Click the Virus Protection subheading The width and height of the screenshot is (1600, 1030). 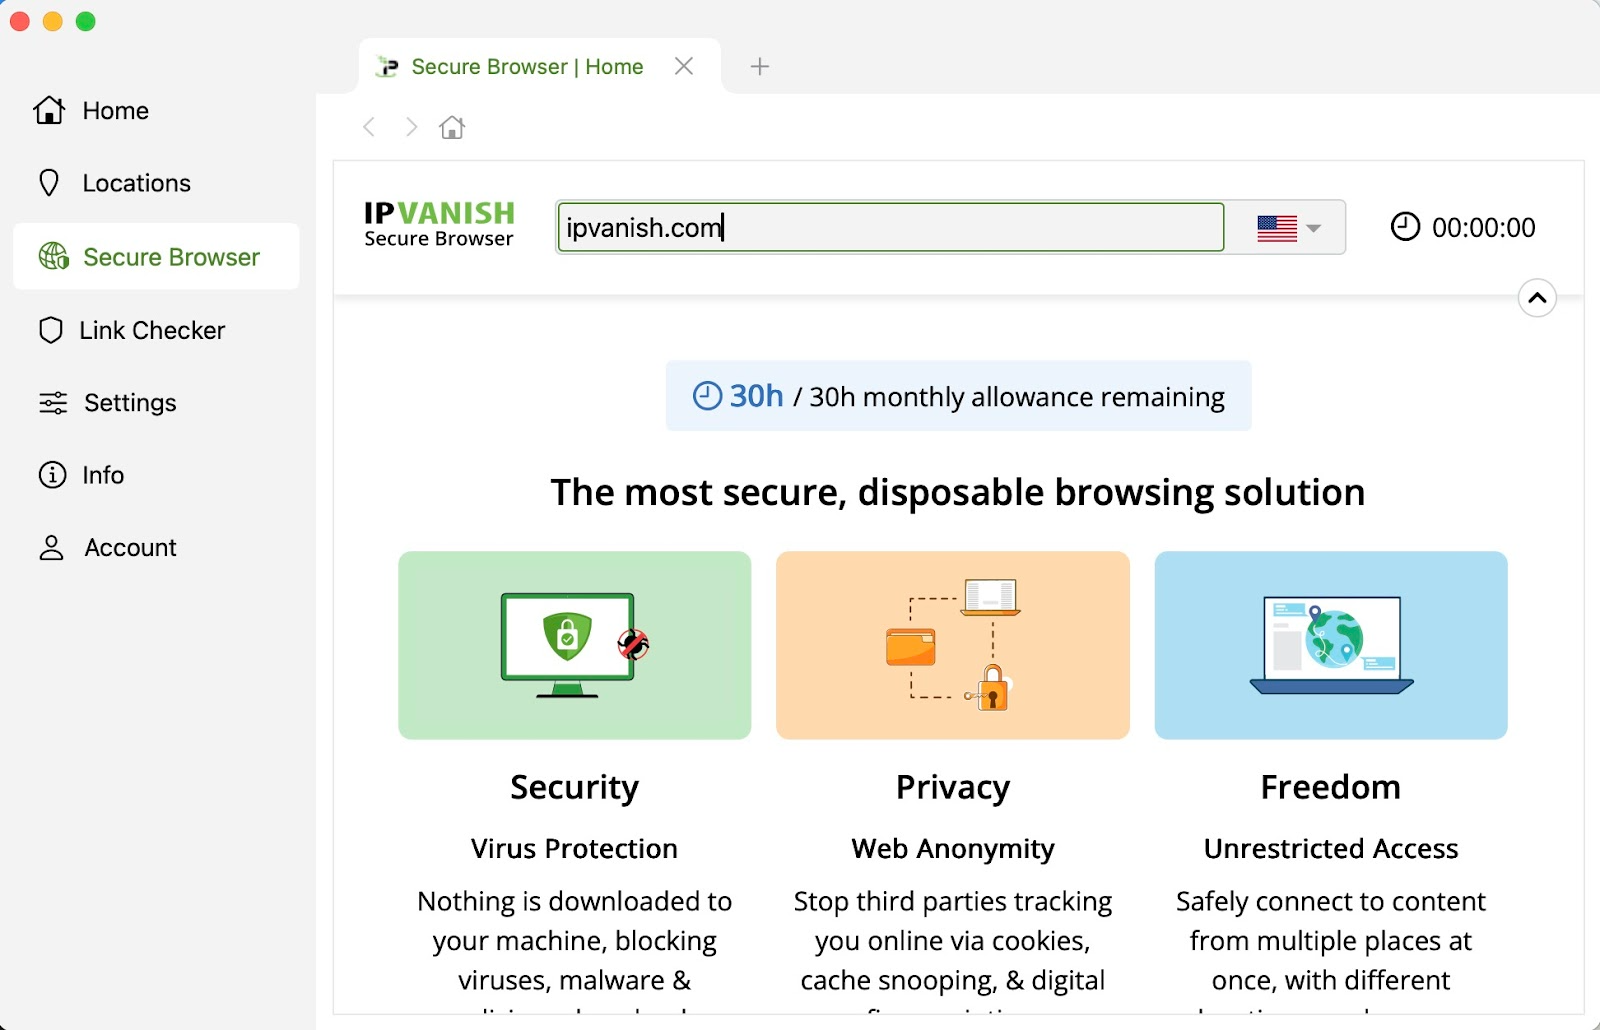(575, 848)
